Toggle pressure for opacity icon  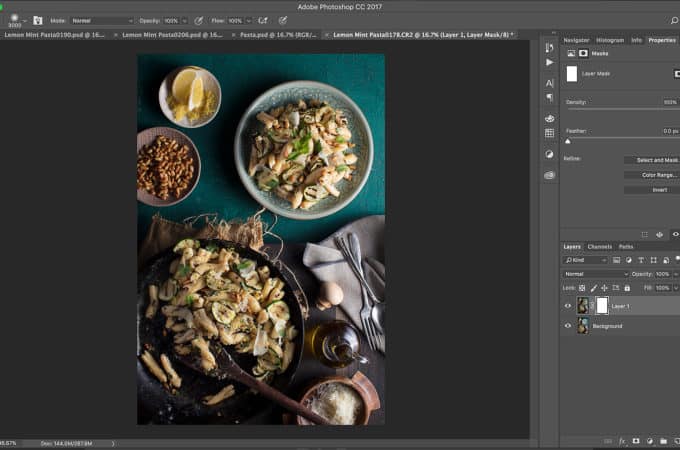(x=199, y=20)
